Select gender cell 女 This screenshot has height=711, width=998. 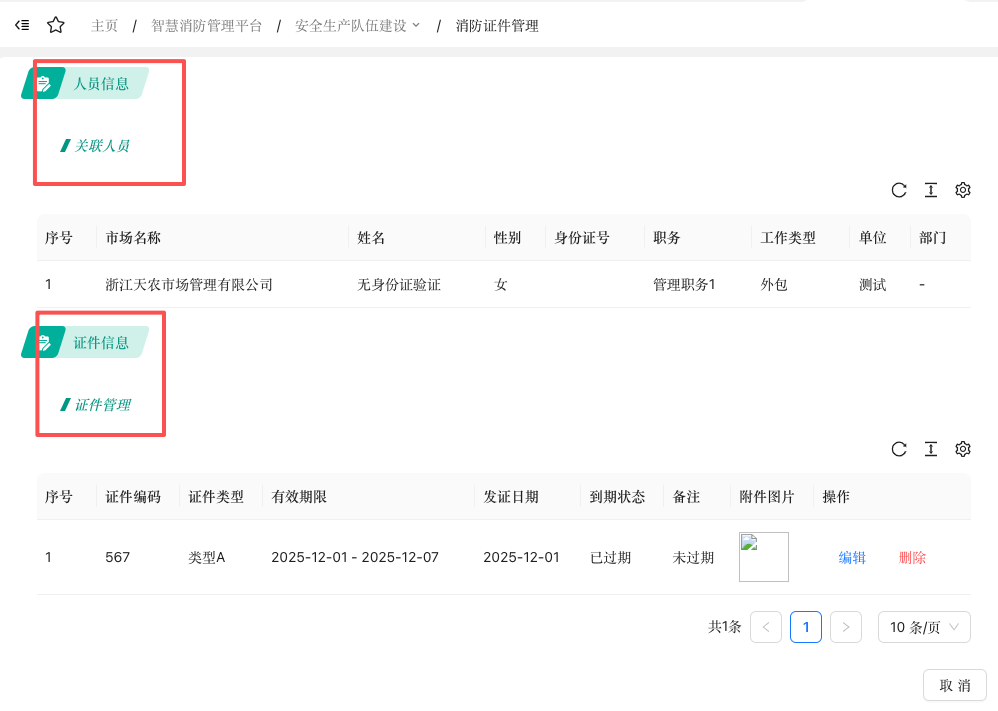coord(501,285)
